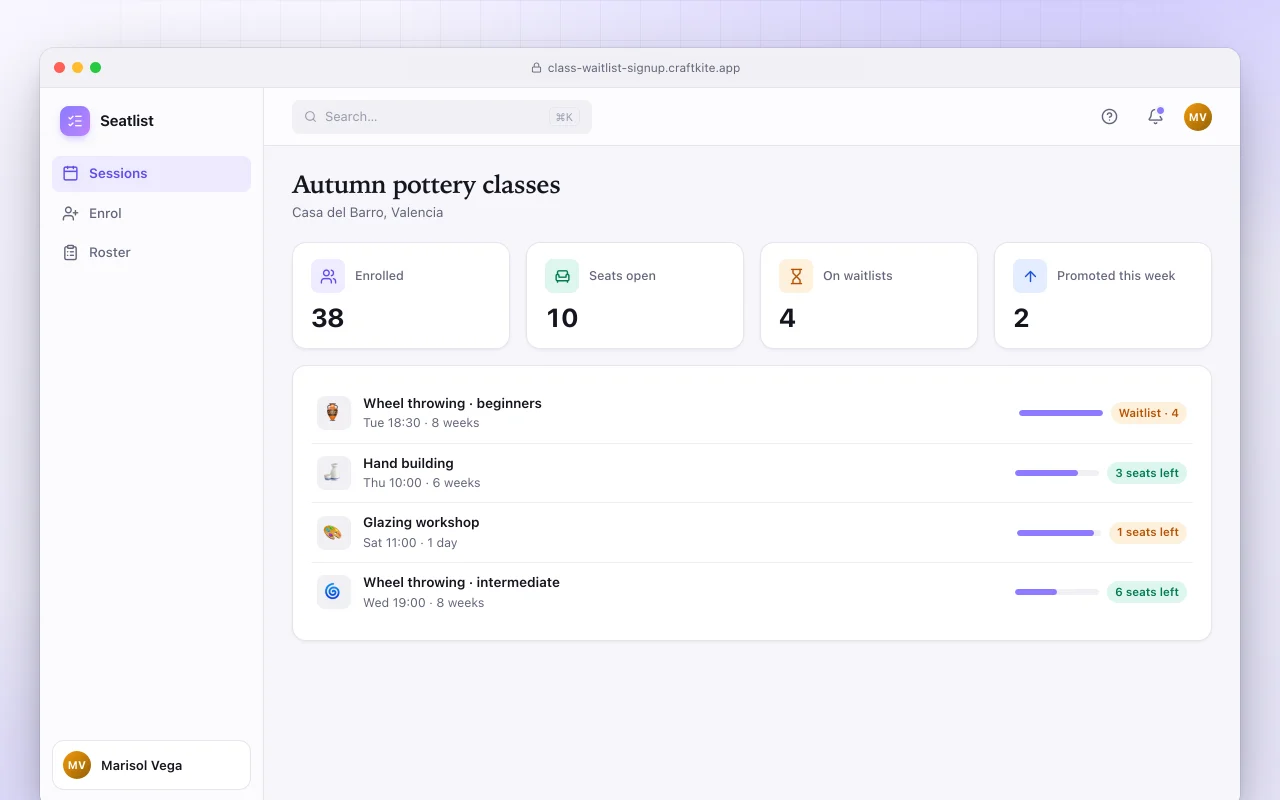
Task: Click the 3 seats left badge
Action: click(1147, 473)
